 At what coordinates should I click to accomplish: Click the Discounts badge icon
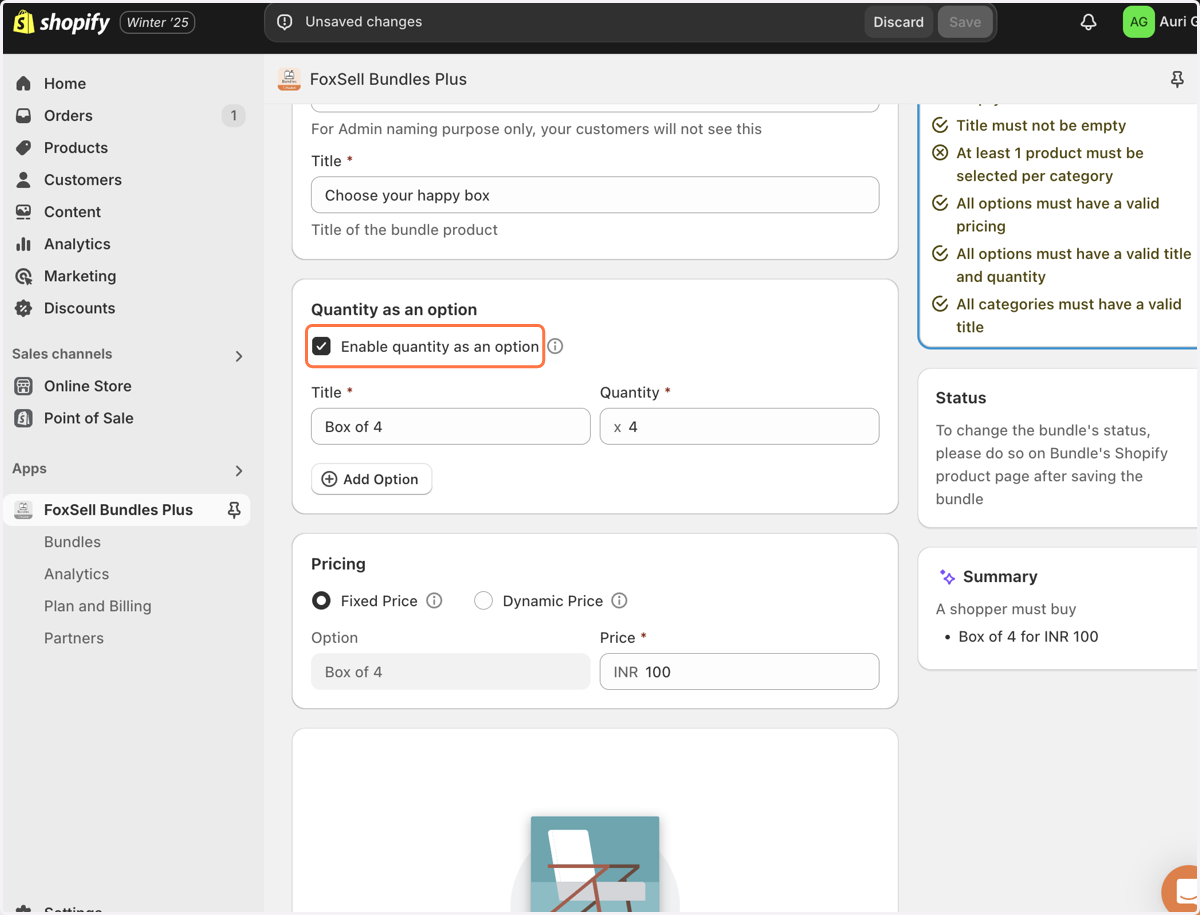tap(24, 308)
